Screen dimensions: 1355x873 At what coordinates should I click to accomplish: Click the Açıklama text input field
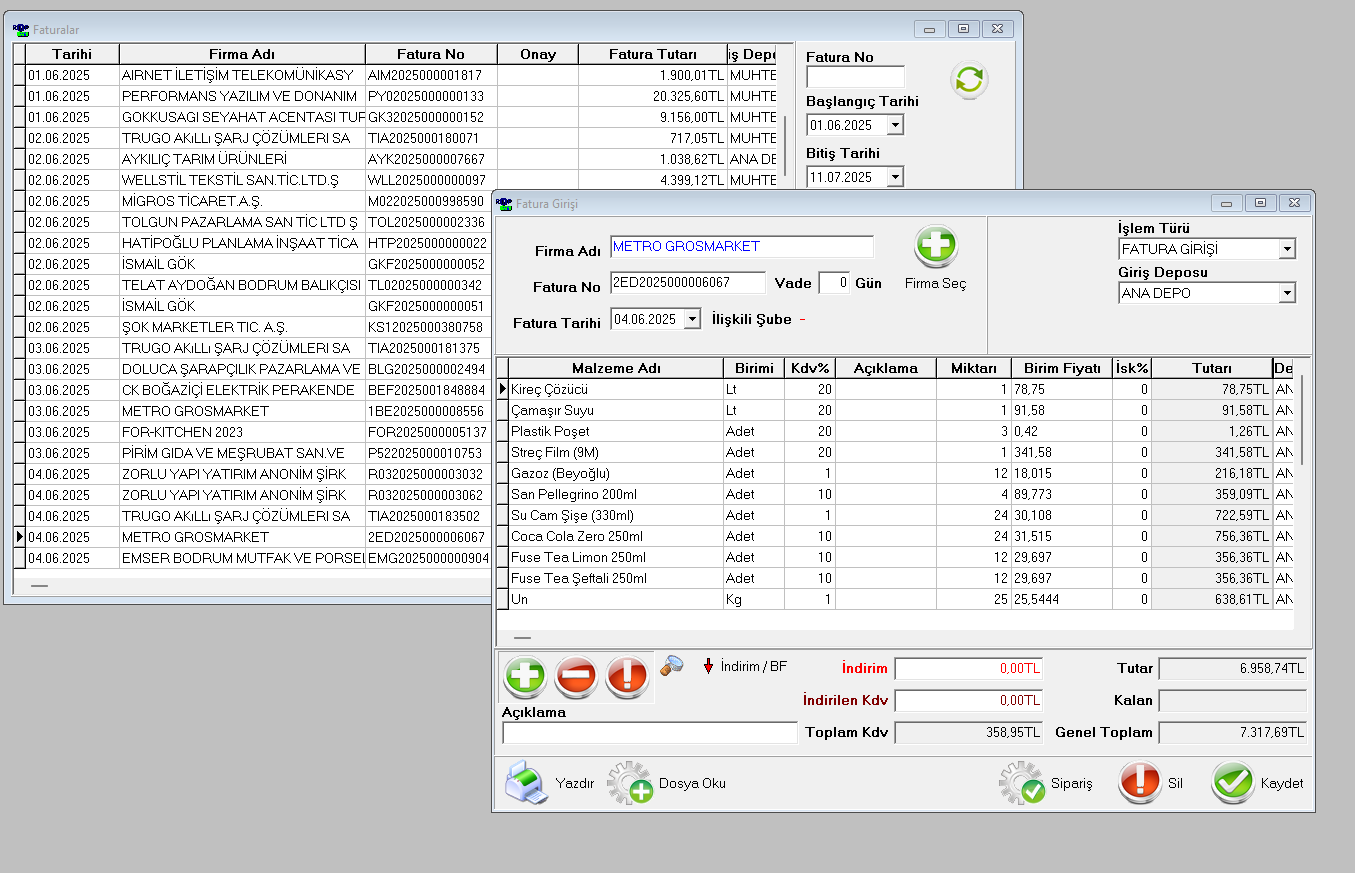point(649,733)
